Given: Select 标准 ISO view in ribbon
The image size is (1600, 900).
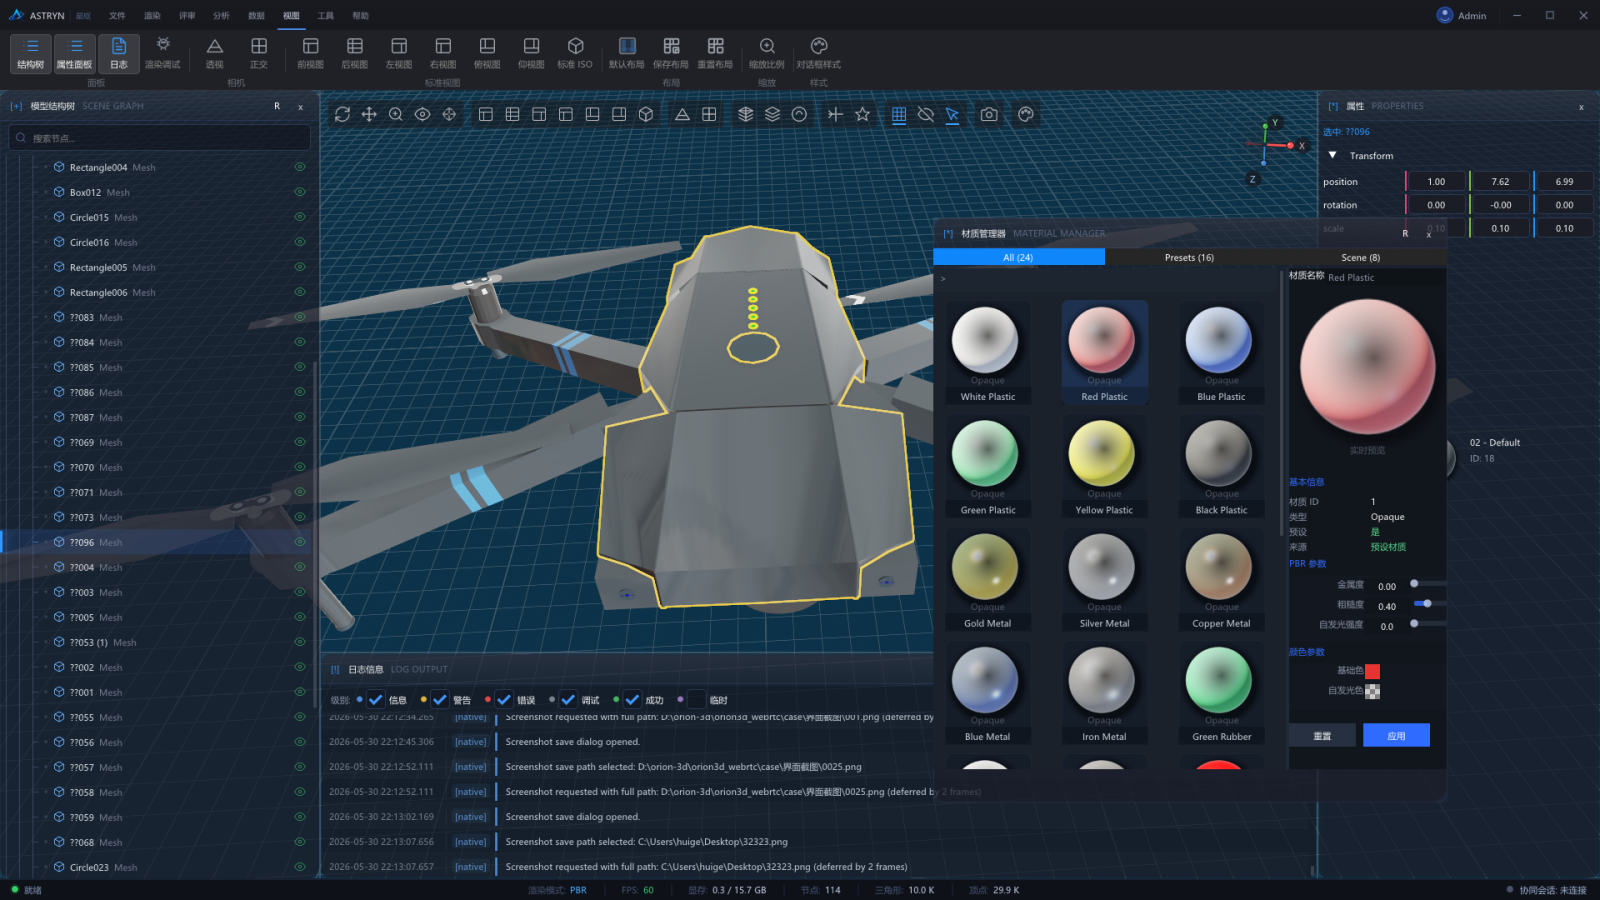Looking at the screenshot, I should (575, 53).
